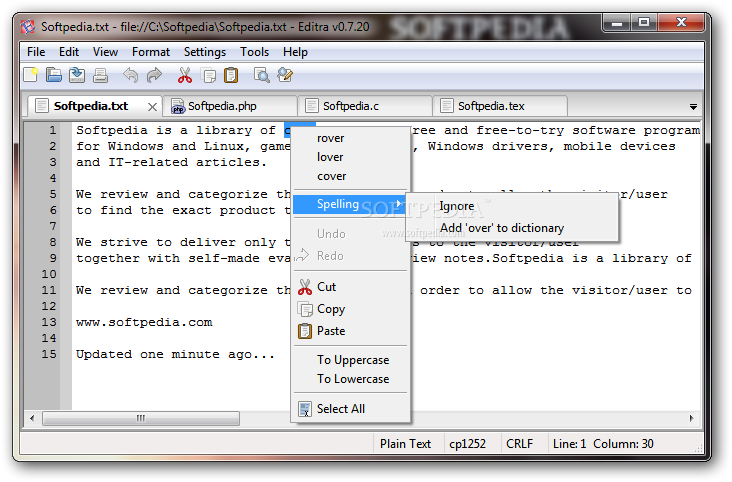Screen dimensions: 732x482
Task: Click the Plain Text status bar field
Action: [x=405, y=444]
